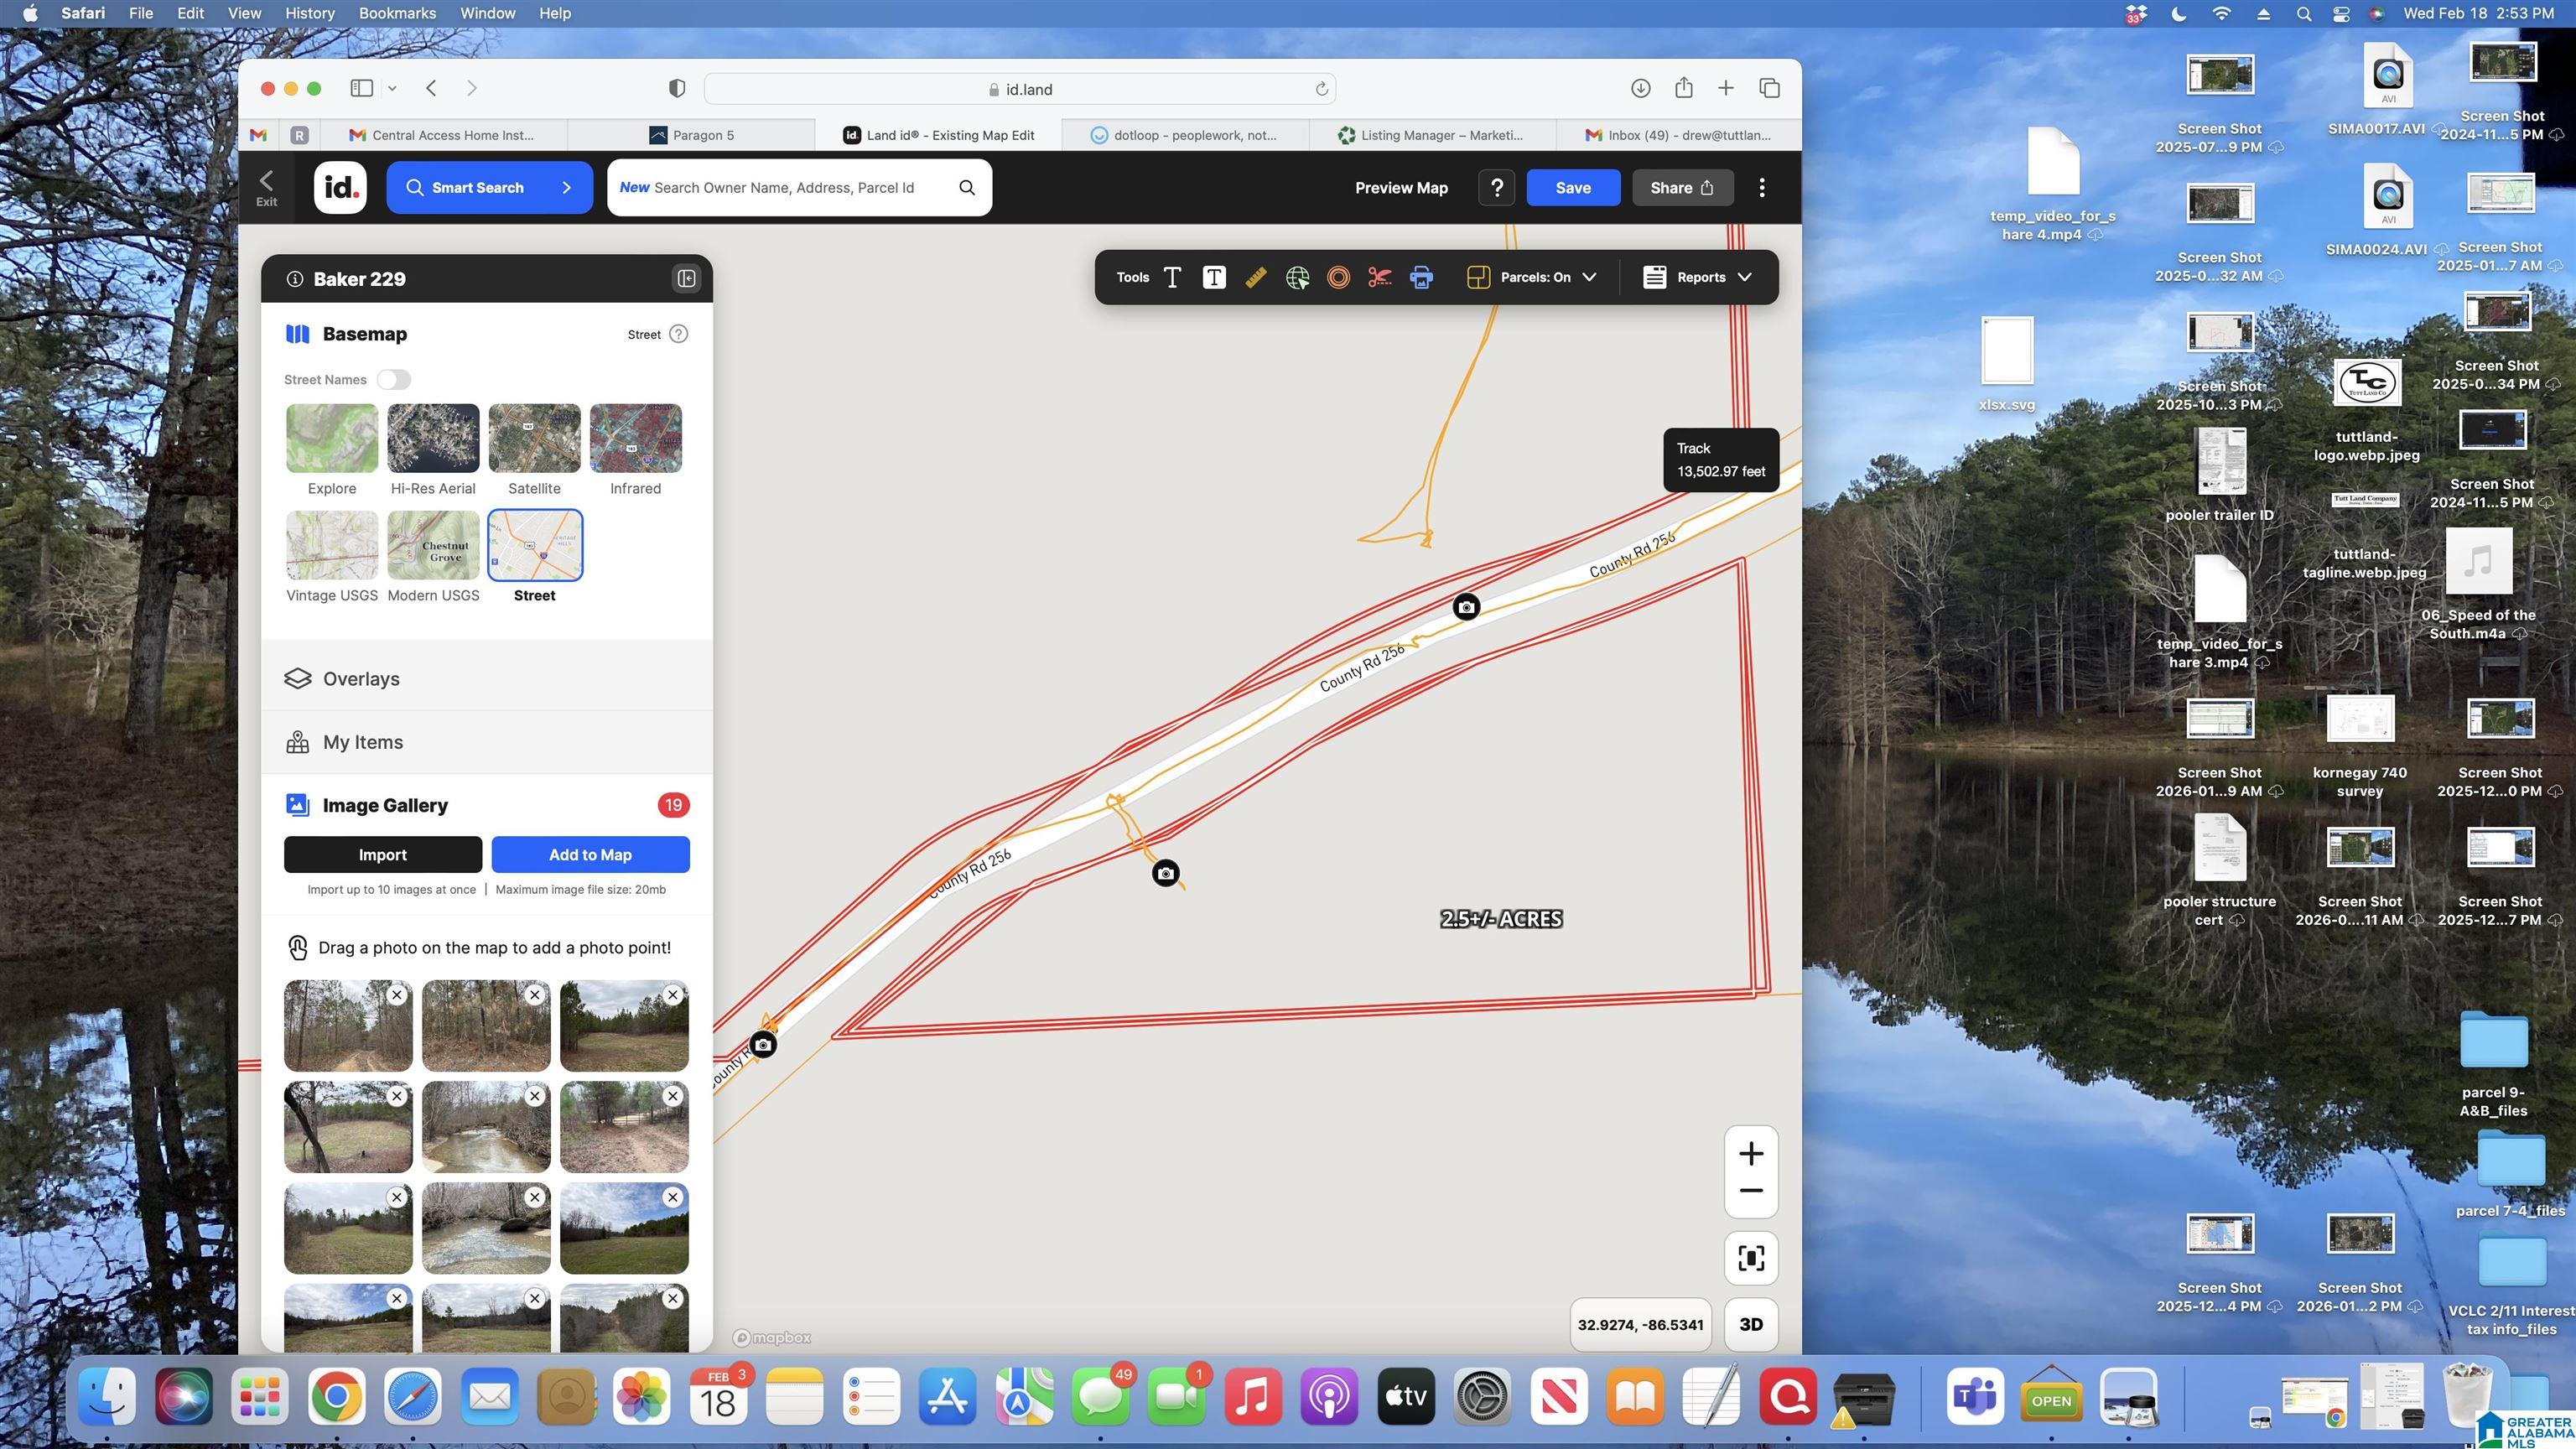Click the info icon next to Baker 229
Image resolution: width=2576 pixels, height=1449 pixels.
[x=296, y=279]
